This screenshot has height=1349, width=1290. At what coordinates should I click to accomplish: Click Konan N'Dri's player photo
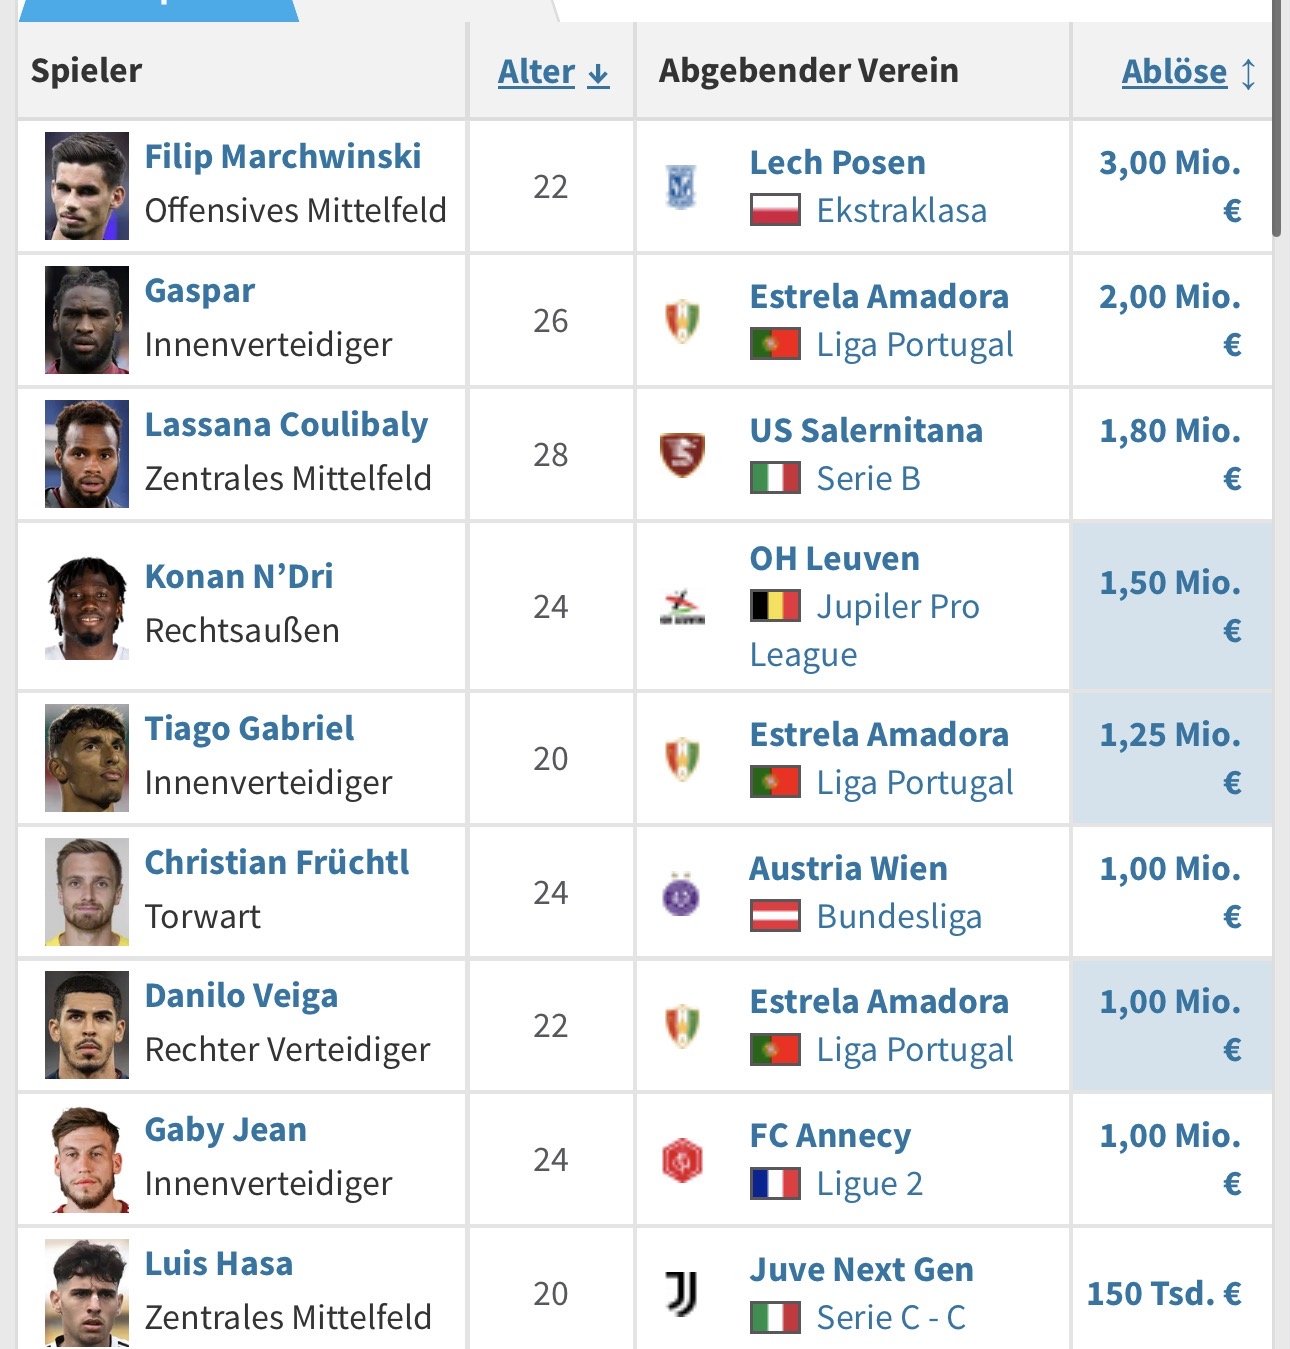coord(87,607)
